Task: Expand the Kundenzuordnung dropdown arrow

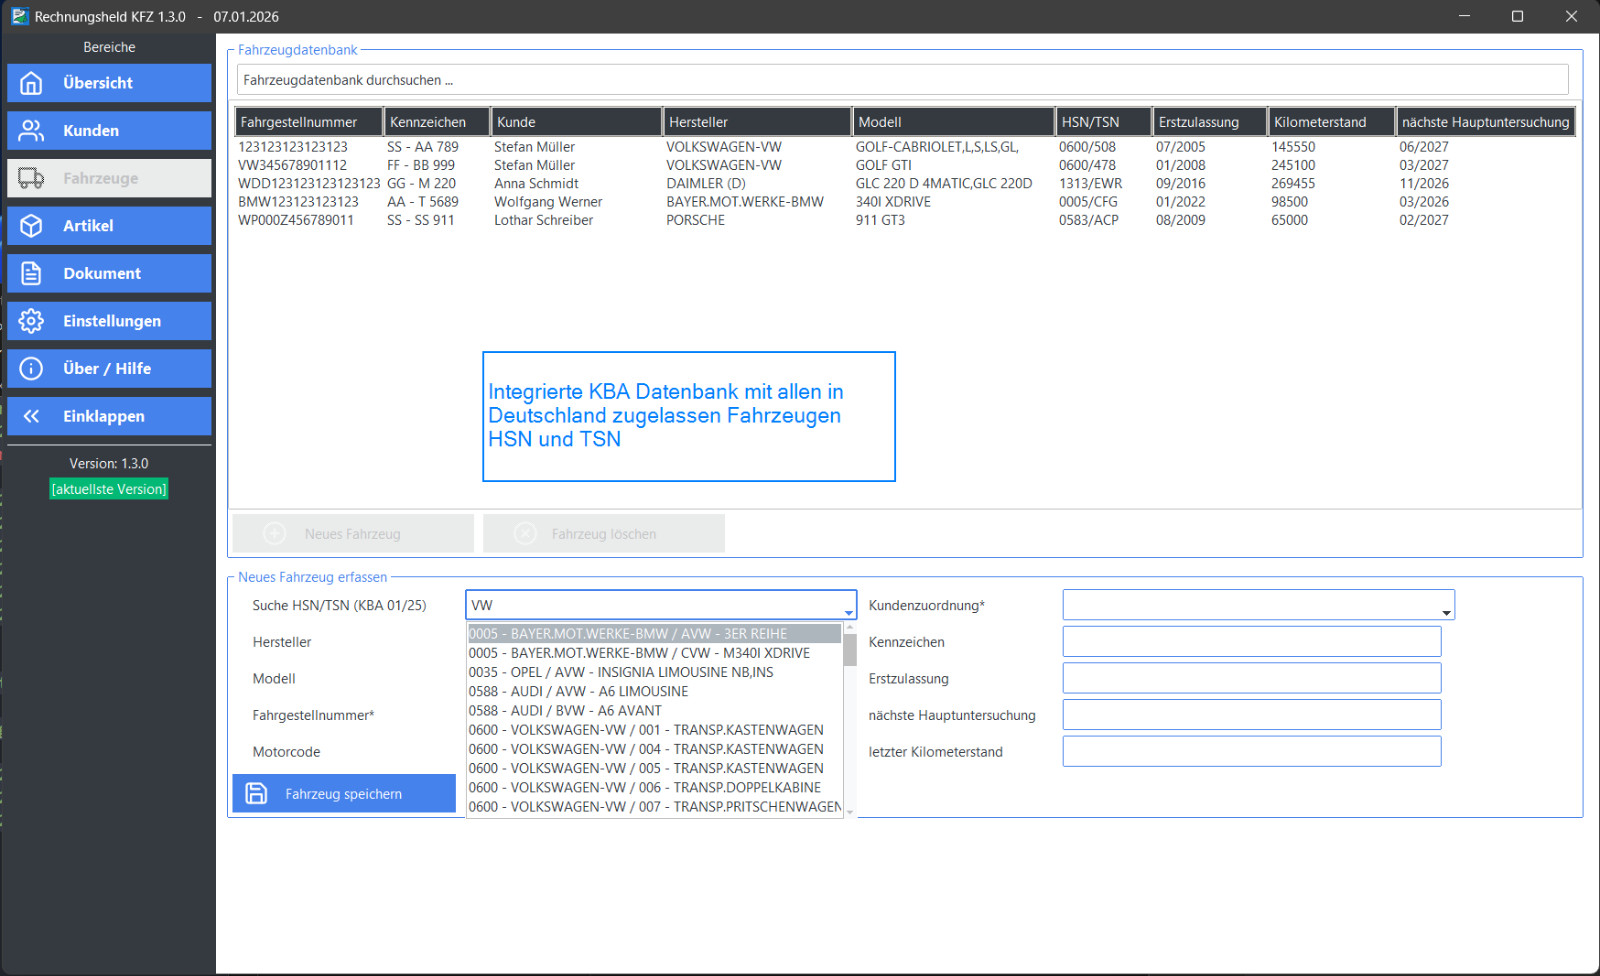Action: 1446,612
